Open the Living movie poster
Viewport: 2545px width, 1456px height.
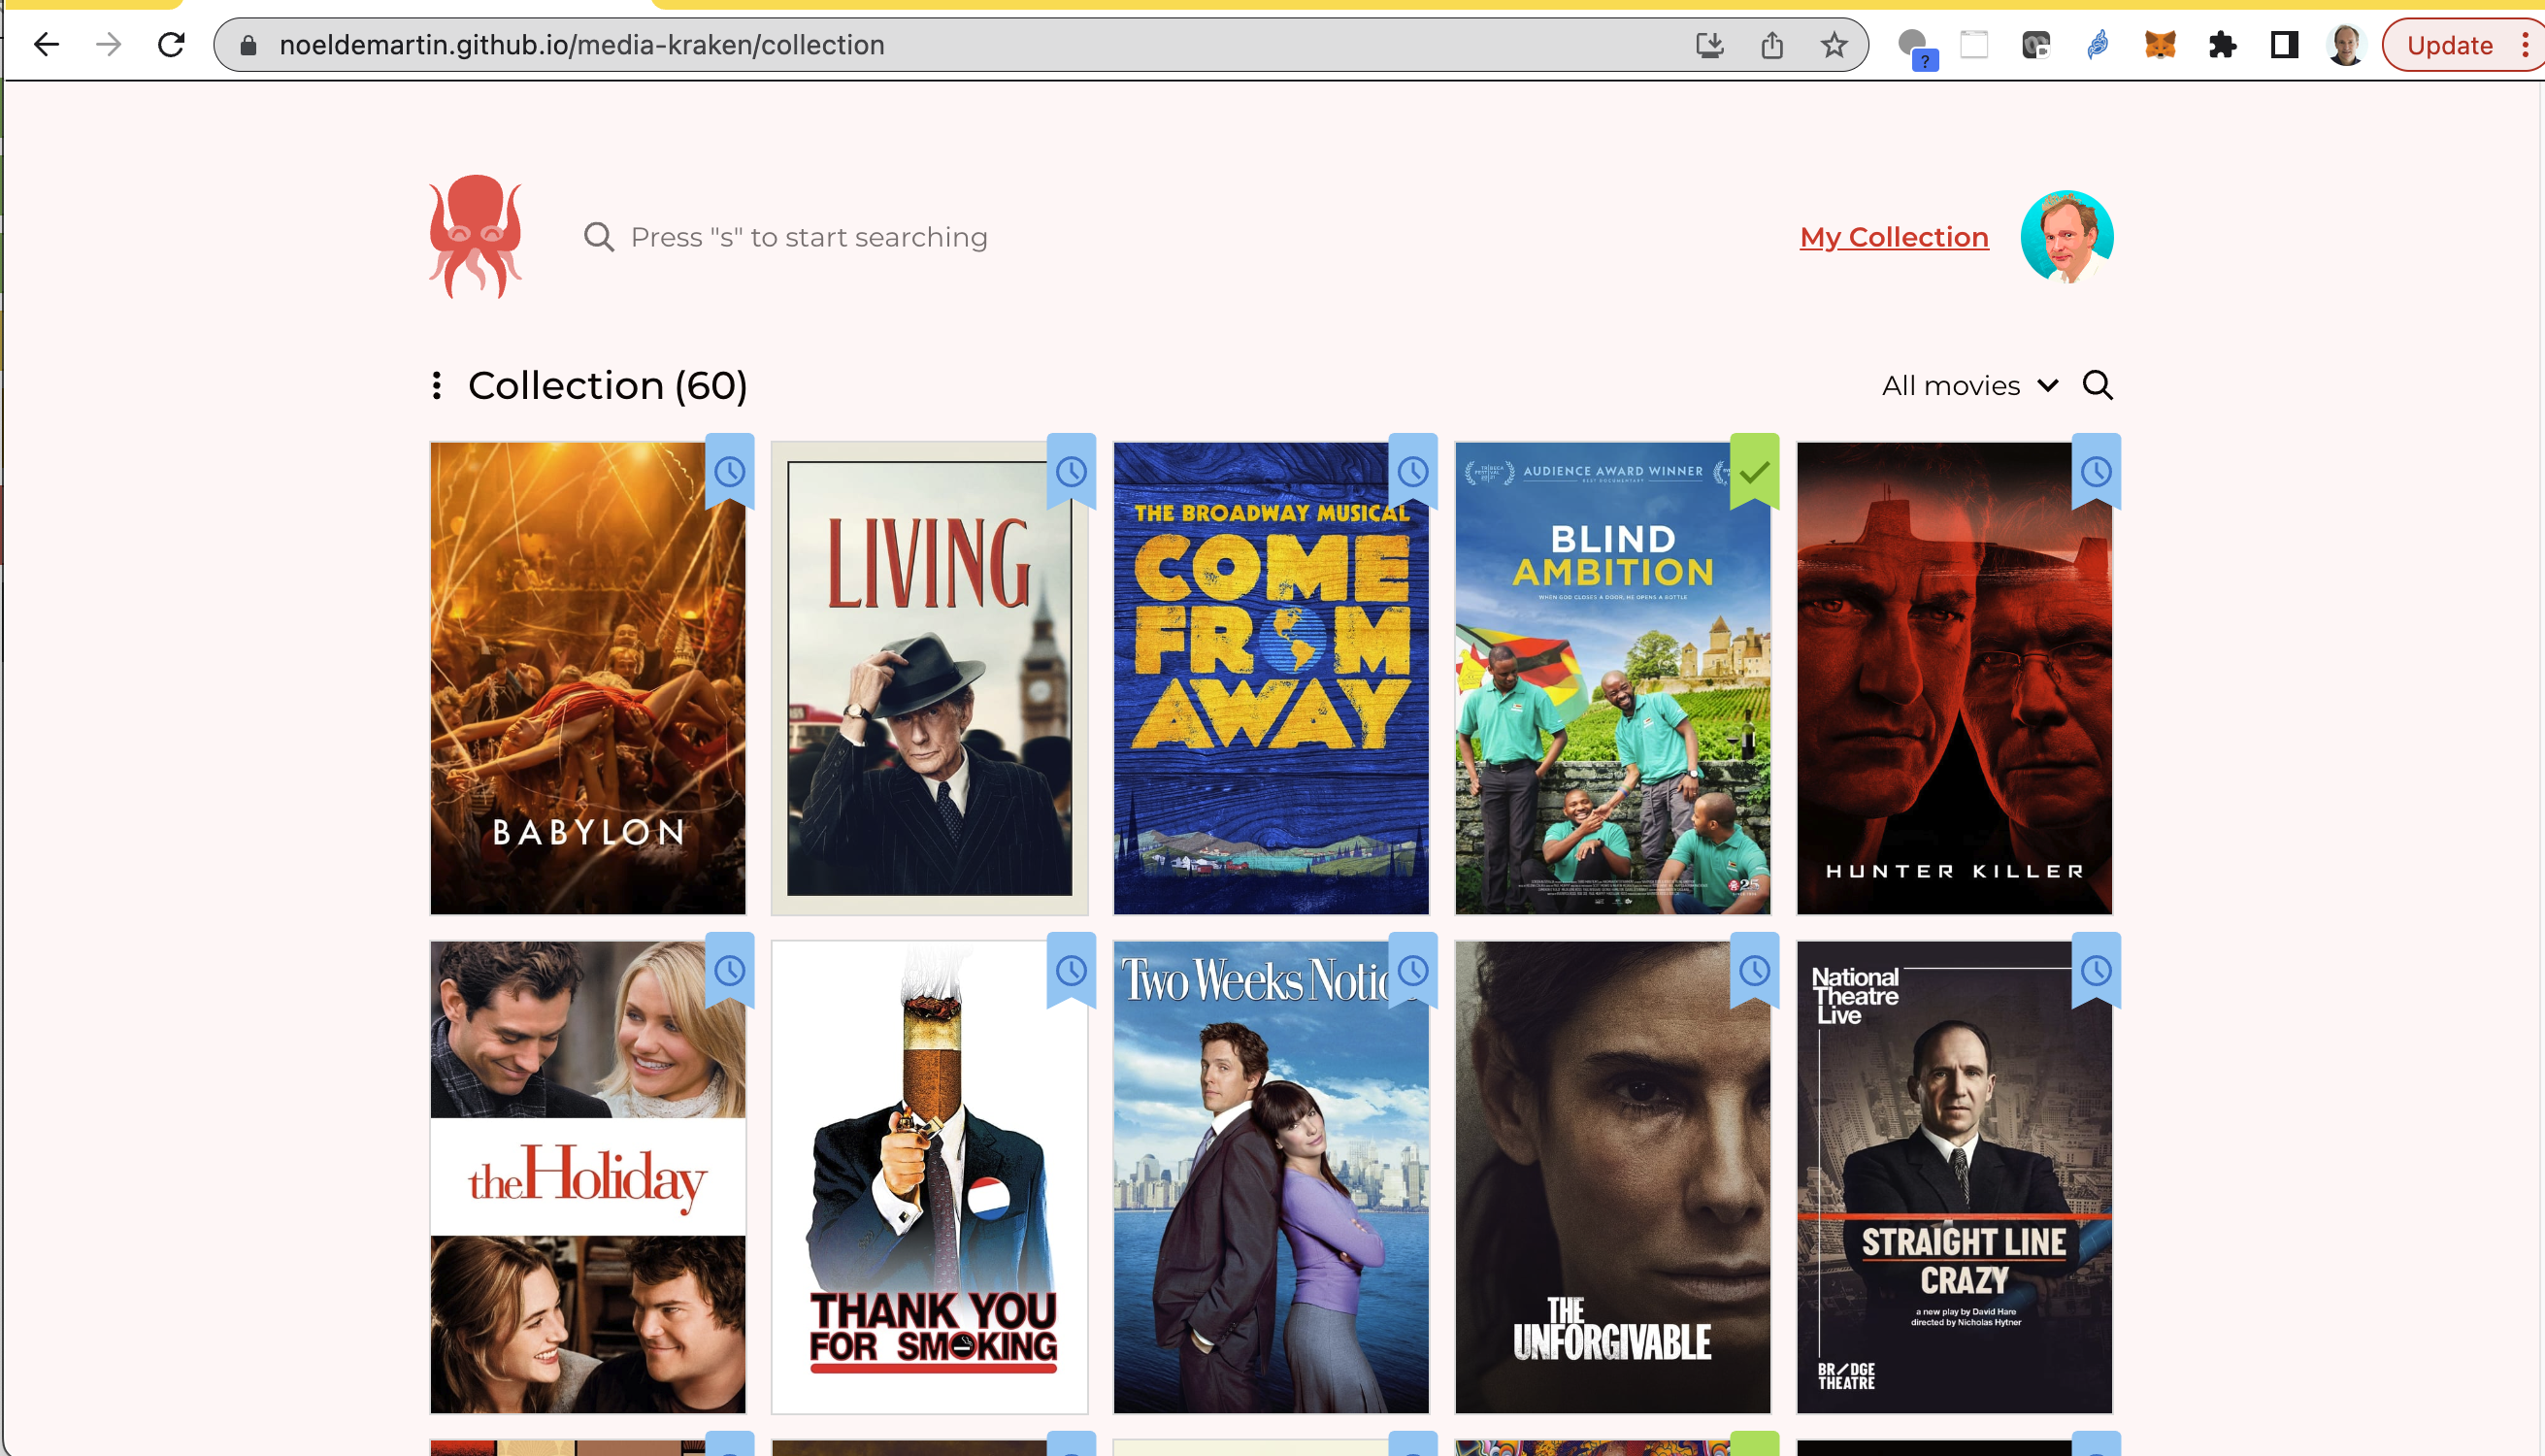point(929,679)
